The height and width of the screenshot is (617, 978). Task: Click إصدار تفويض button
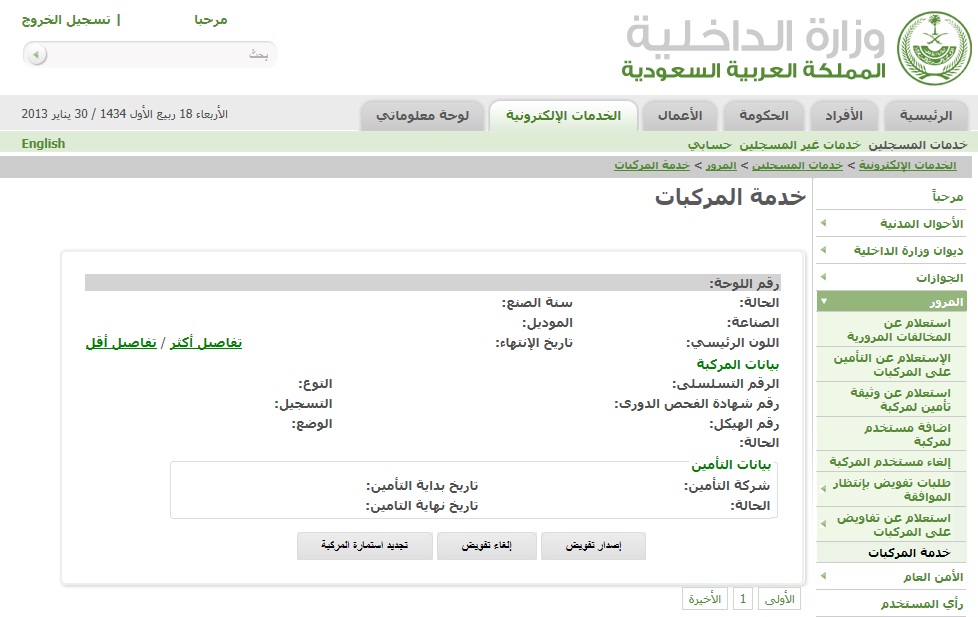pyautogui.click(x=593, y=546)
